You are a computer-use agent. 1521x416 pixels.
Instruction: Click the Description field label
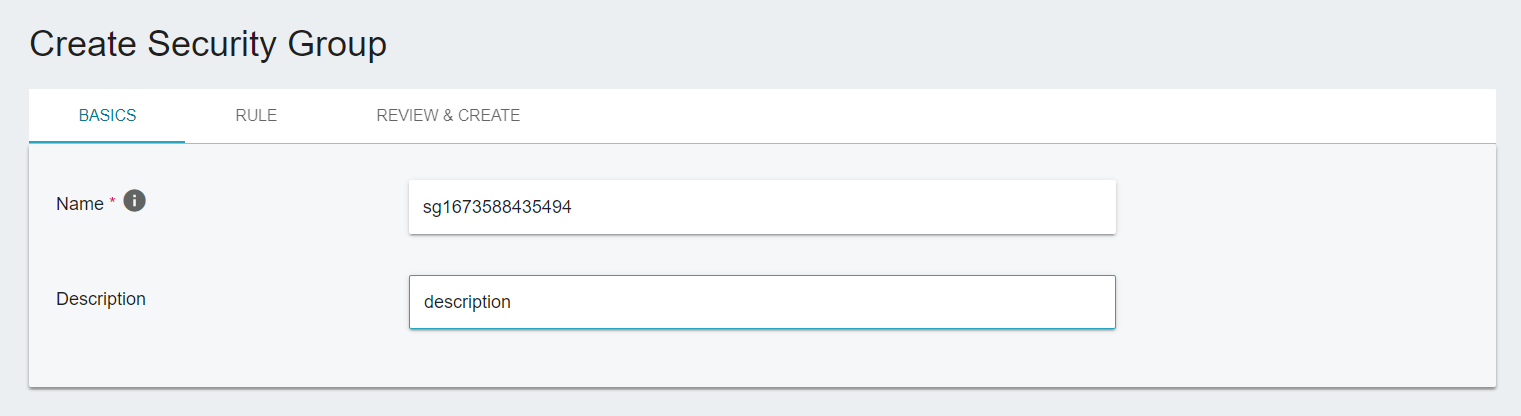[101, 298]
